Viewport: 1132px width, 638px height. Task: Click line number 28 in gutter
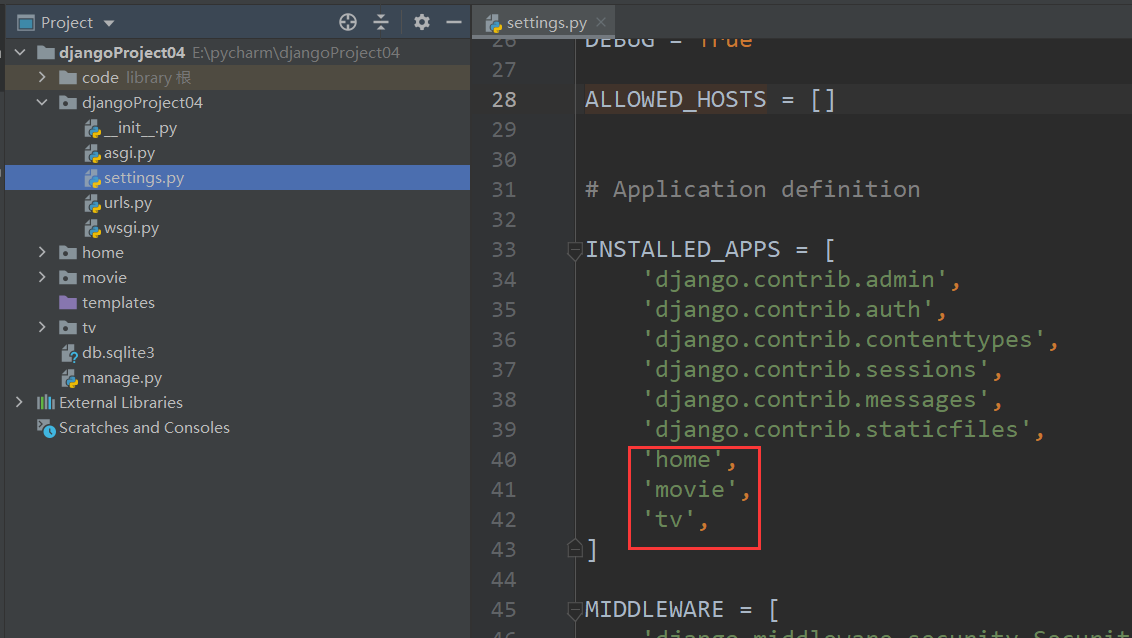point(504,100)
